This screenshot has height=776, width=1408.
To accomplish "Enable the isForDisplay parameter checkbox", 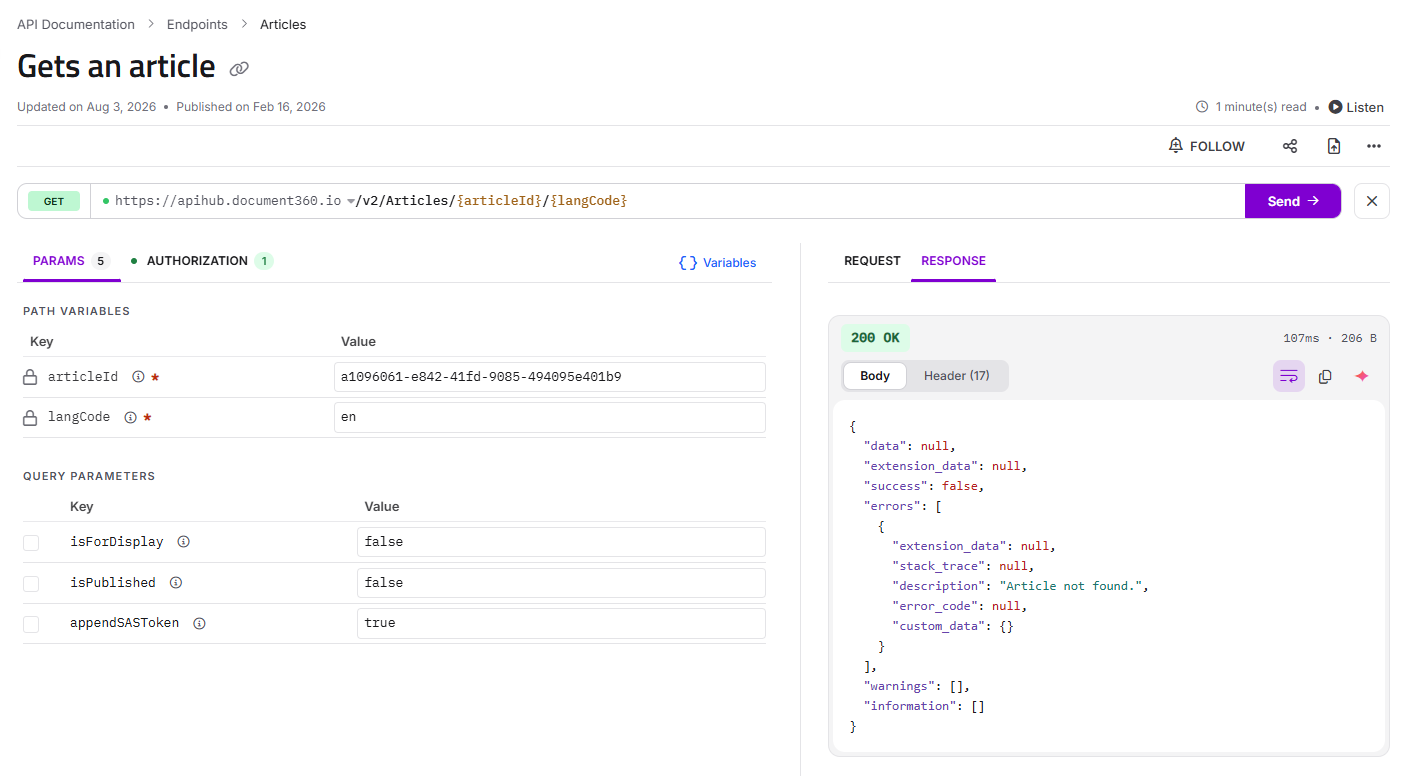I will pyautogui.click(x=31, y=542).
